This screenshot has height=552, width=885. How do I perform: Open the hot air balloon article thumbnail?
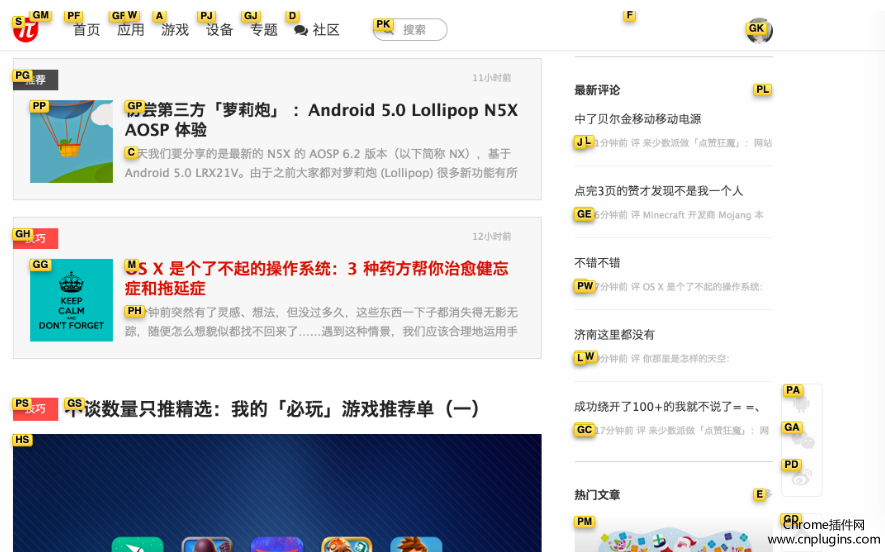(71, 142)
